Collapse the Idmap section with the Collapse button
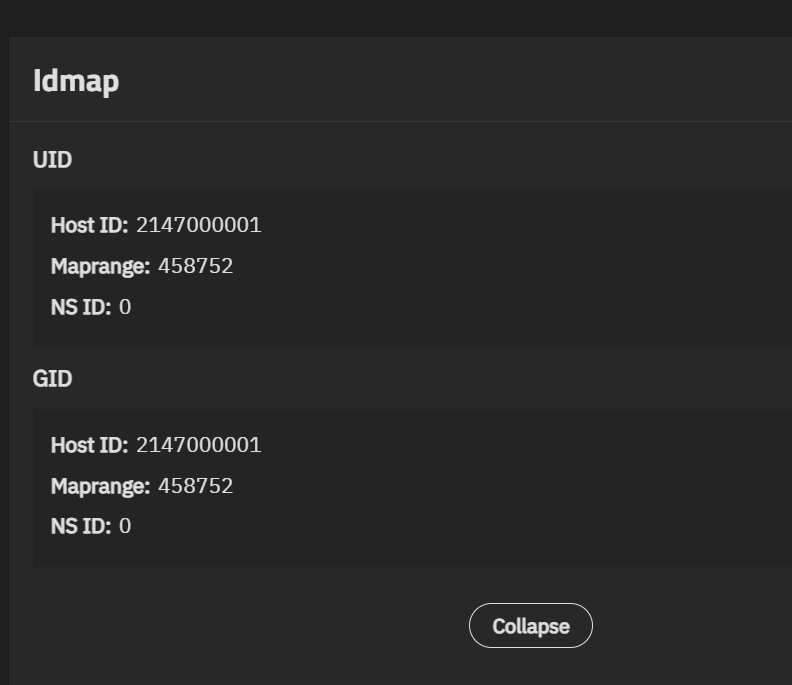The height and width of the screenshot is (685, 792). coord(530,626)
